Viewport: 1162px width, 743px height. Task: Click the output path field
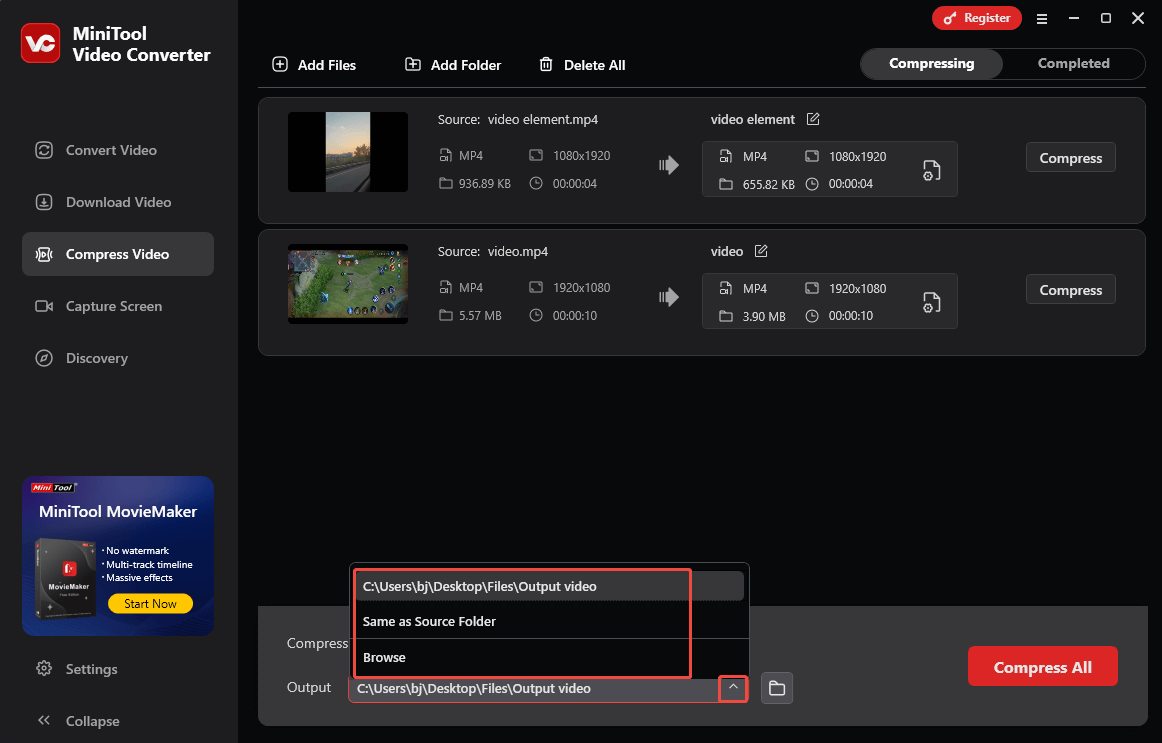click(534, 688)
